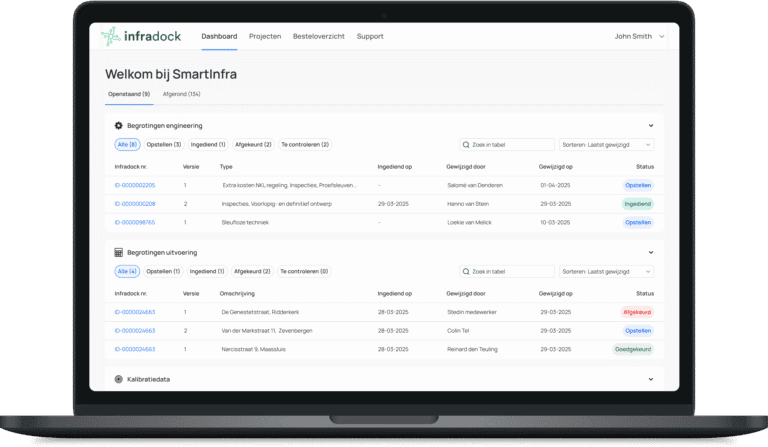
Task: Filter engineering by Opstellen (3)
Action: [x=164, y=145]
